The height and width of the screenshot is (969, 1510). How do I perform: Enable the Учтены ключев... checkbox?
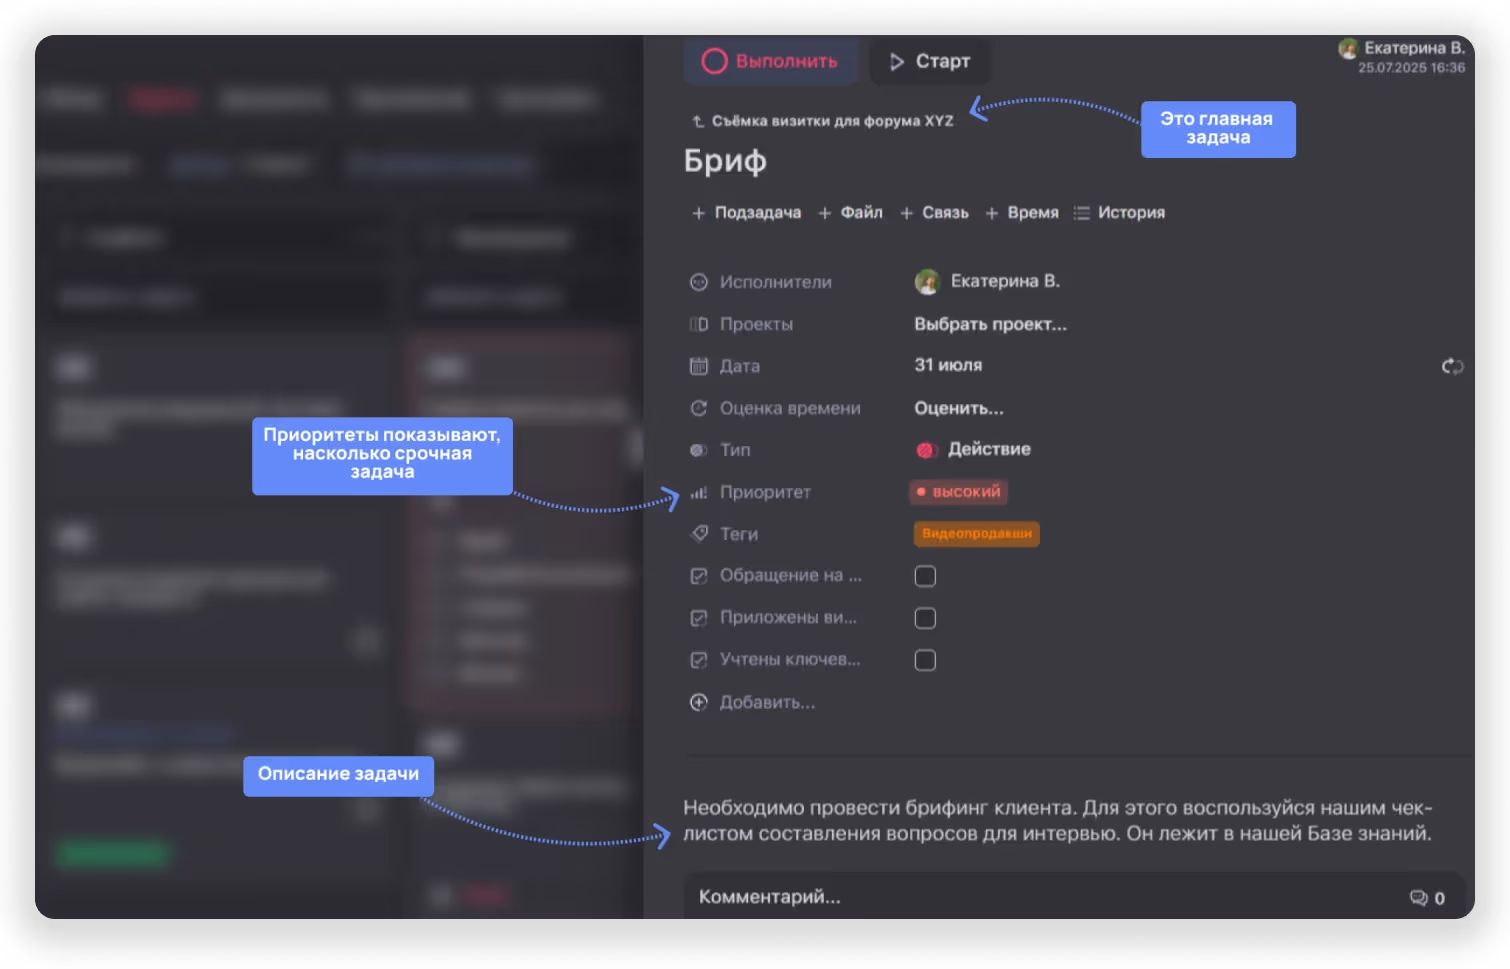(x=925, y=660)
